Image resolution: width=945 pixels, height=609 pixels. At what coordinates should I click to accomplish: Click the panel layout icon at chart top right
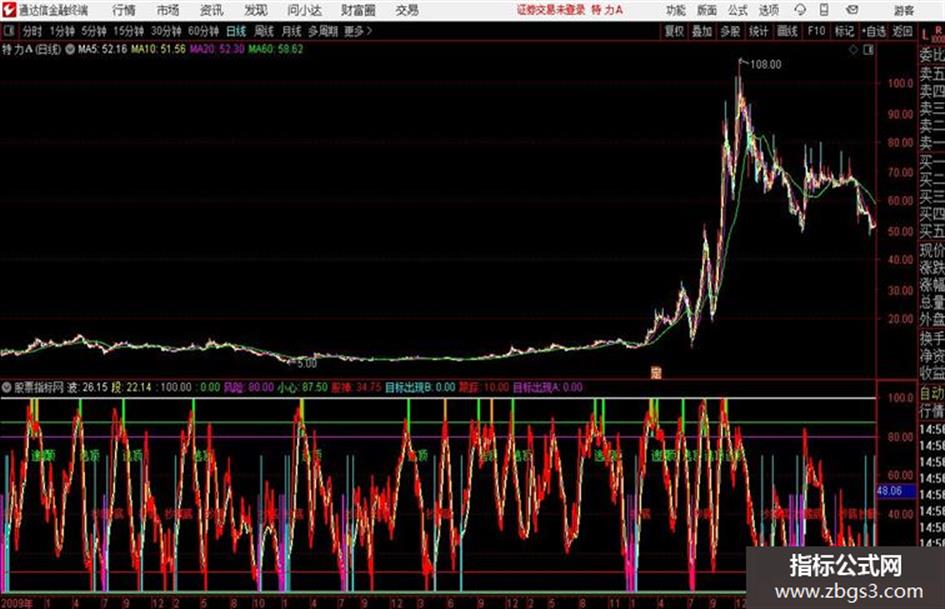pos(868,50)
